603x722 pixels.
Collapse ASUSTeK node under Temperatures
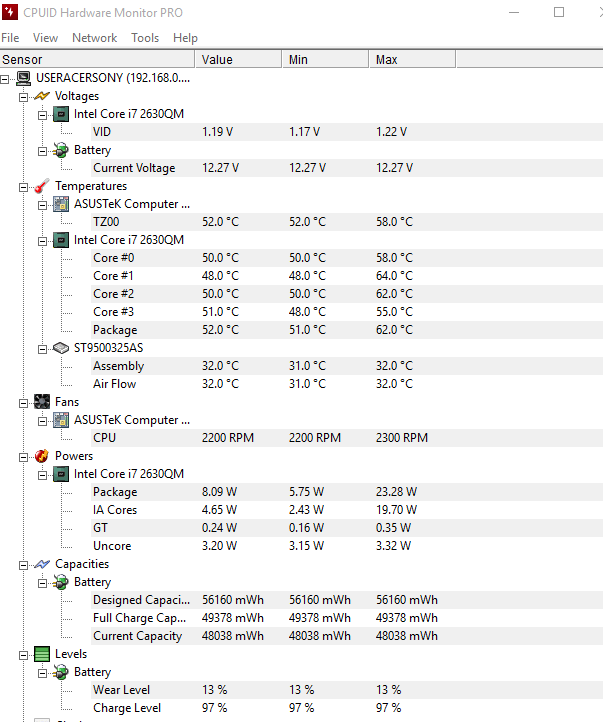[42, 205]
